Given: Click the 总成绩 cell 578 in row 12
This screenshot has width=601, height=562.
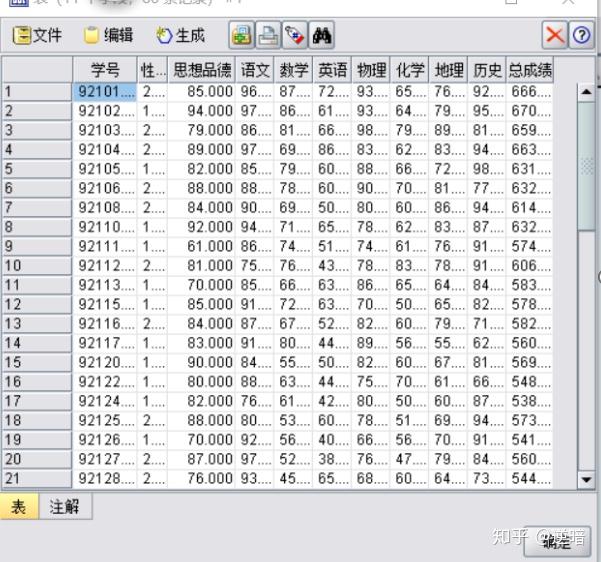Looking at the screenshot, I should [x=530, y=304].
